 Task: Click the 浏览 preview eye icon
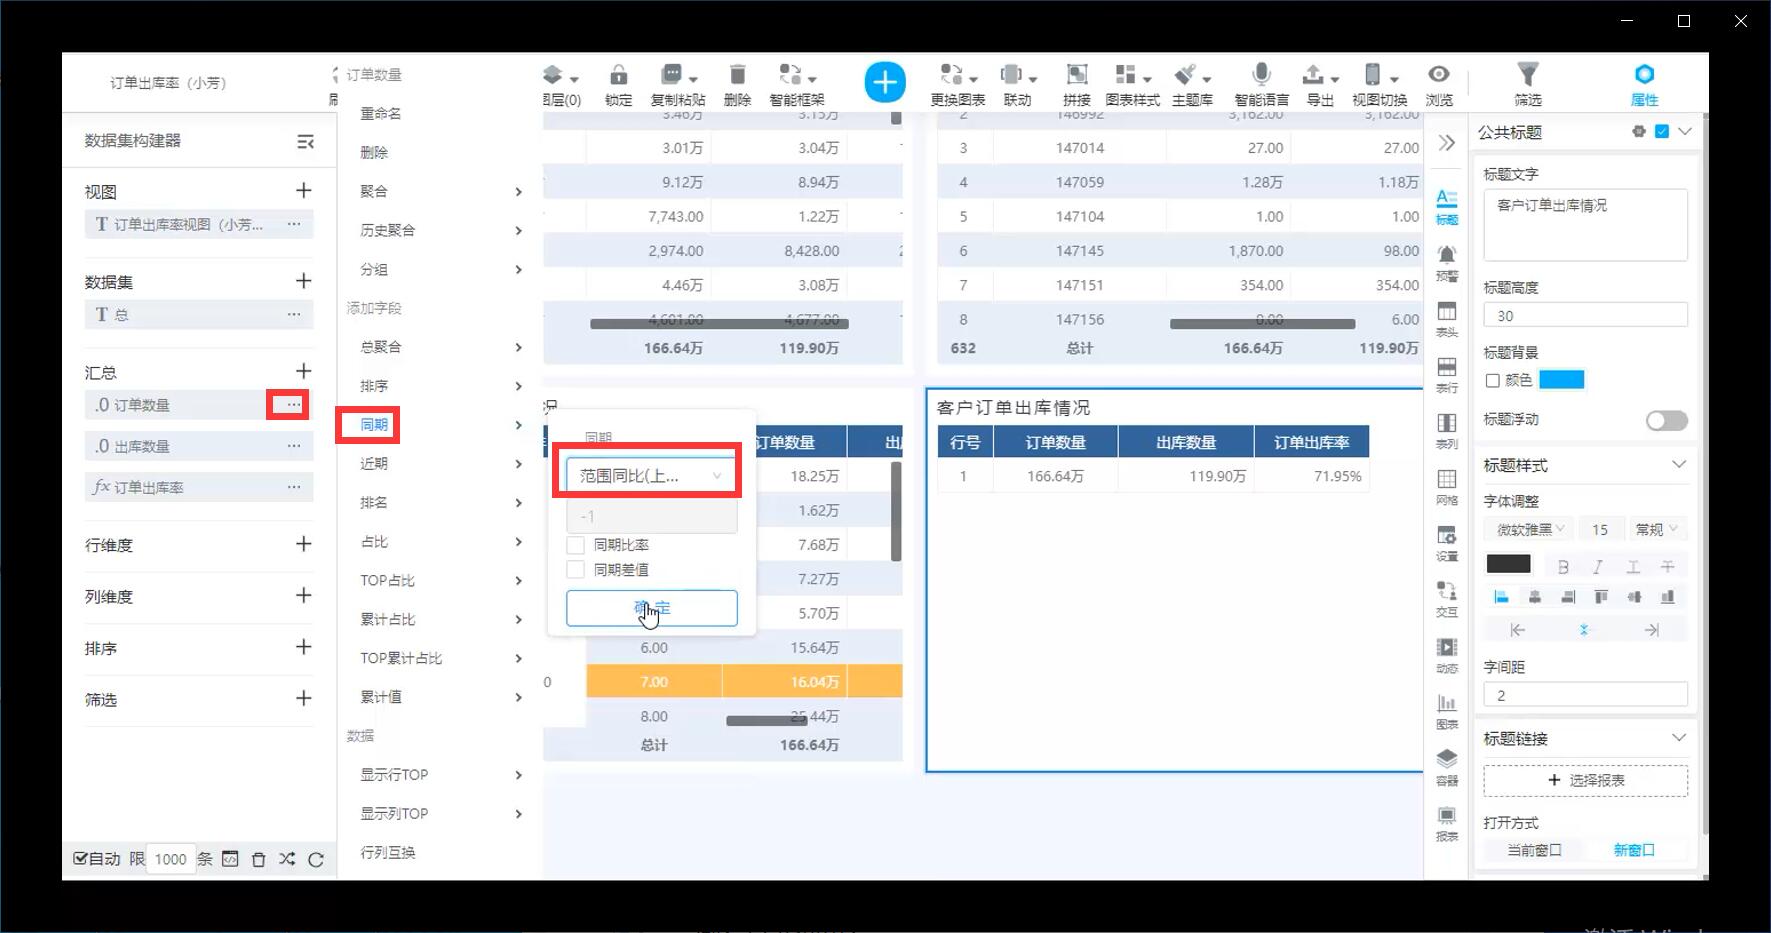1438,74
